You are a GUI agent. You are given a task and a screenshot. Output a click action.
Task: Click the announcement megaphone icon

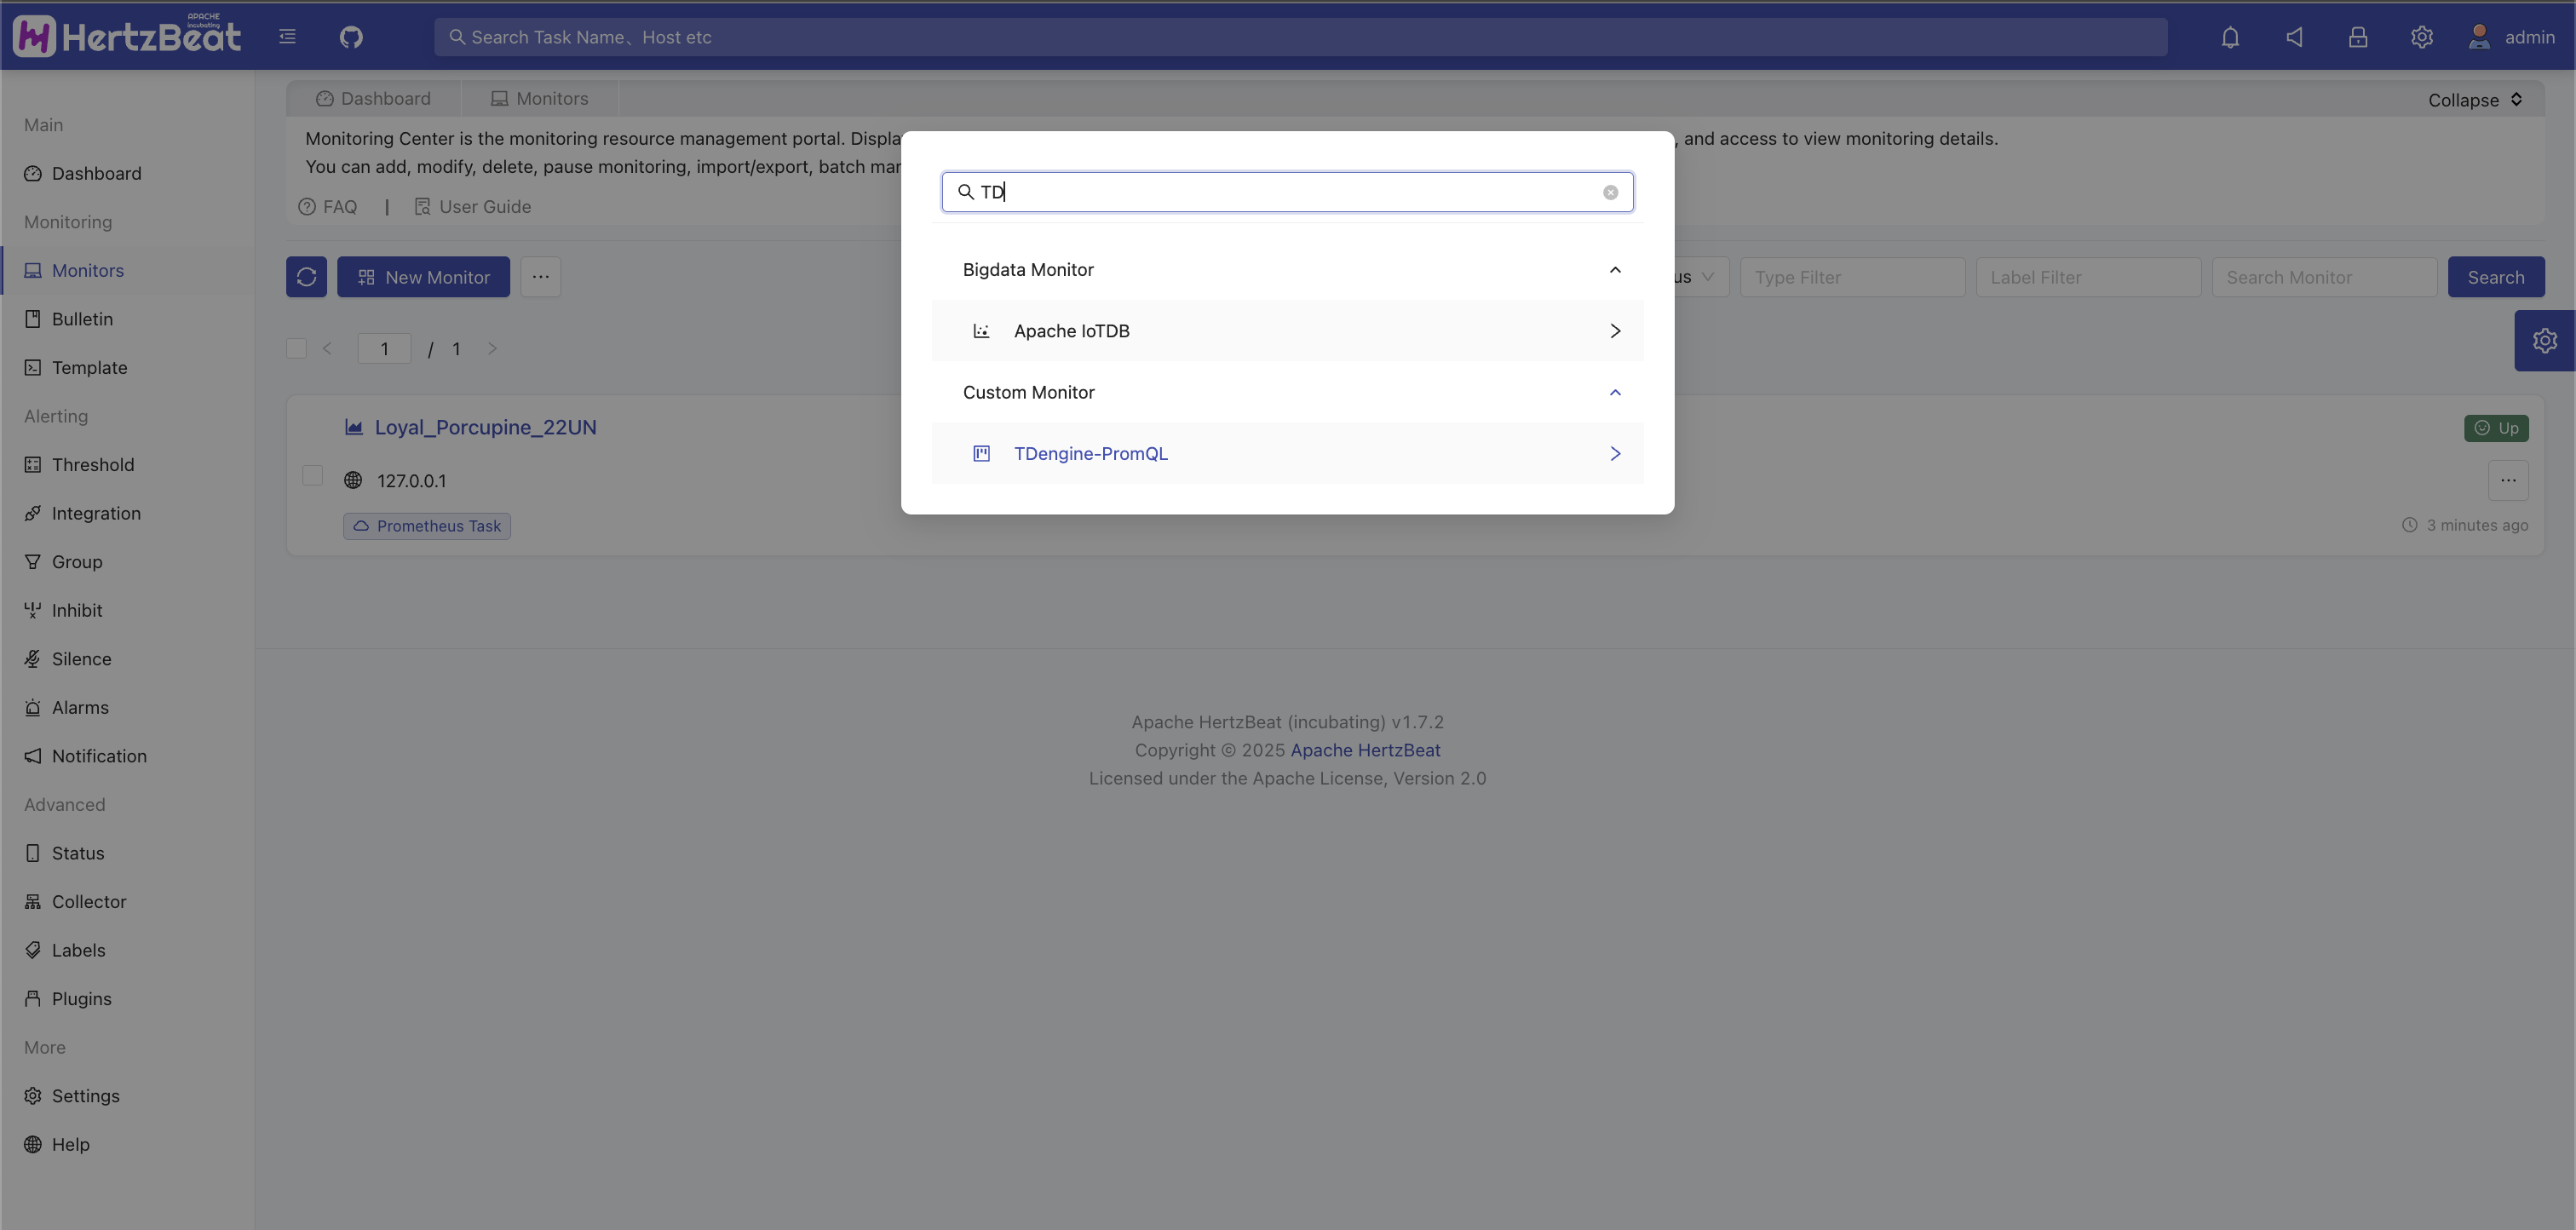point(2294,37)
